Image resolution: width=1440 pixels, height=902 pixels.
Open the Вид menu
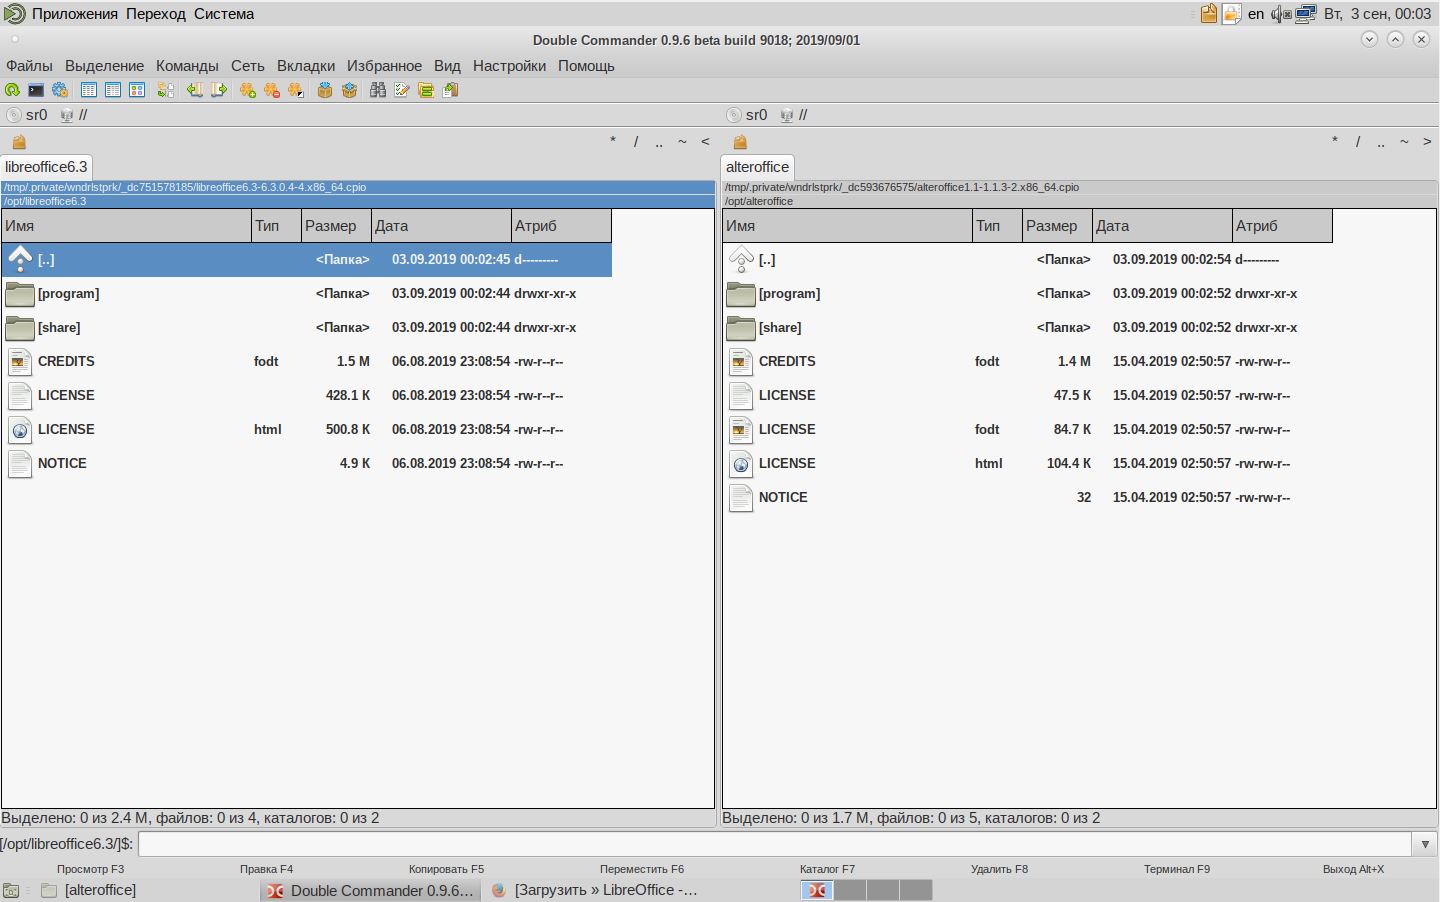tap(447, 66)
